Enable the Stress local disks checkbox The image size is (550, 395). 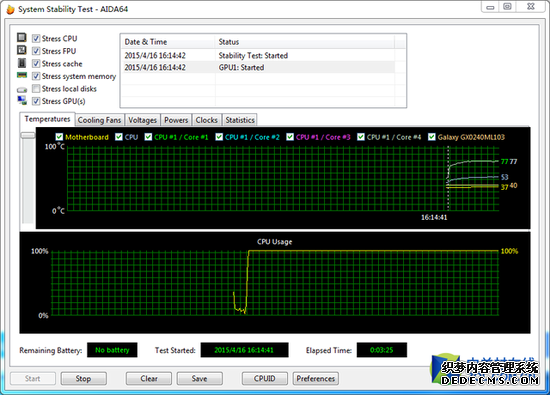click(36, 88)
